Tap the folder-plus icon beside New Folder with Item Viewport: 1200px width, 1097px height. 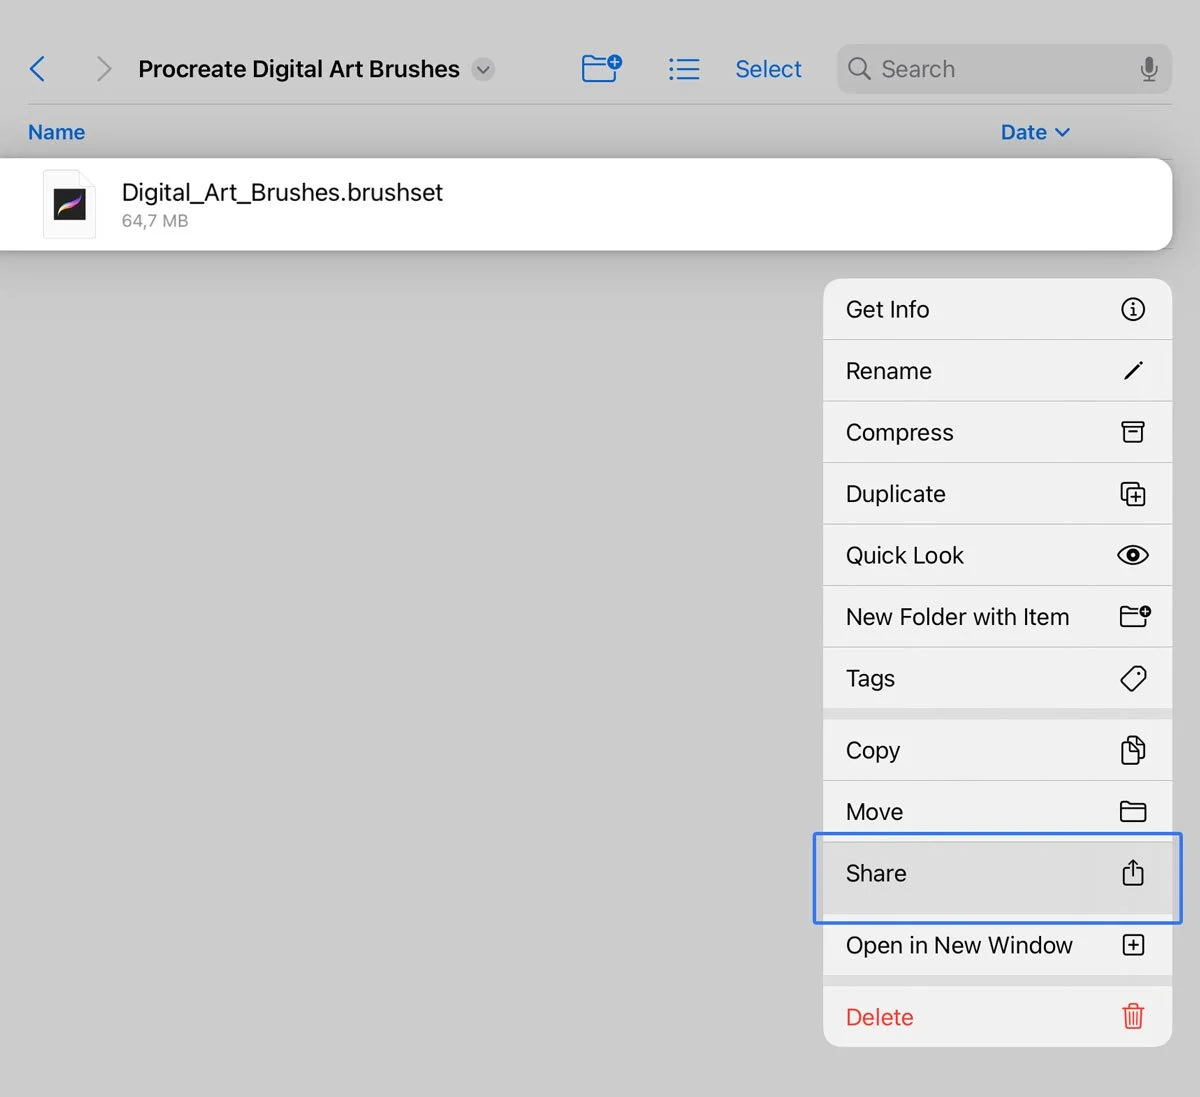(x=1135, y=616)
